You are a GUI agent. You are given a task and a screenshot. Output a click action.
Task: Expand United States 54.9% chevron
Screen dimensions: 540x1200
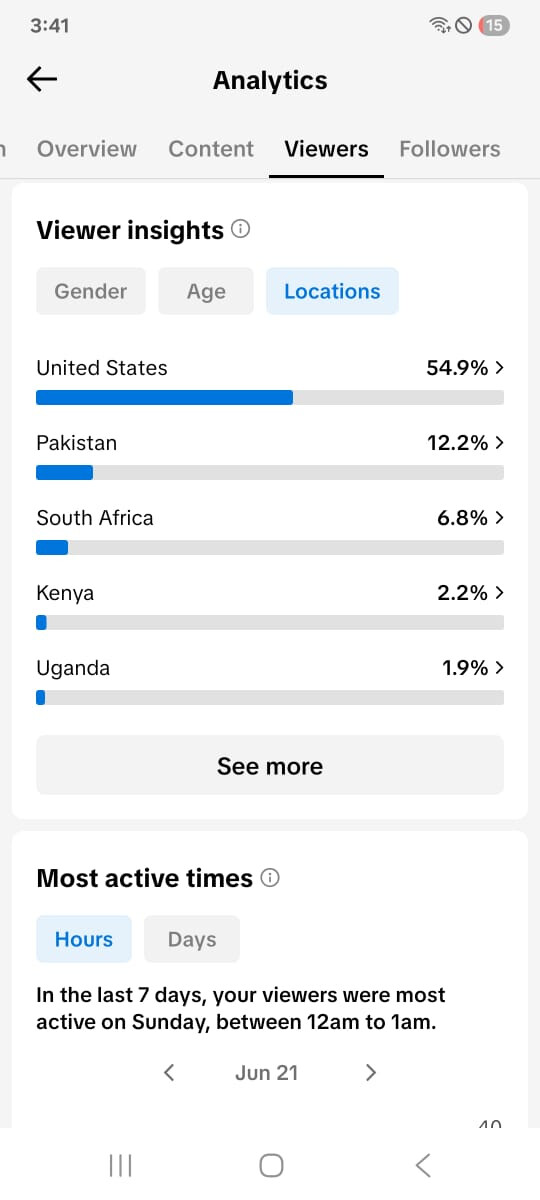(499, 368)
